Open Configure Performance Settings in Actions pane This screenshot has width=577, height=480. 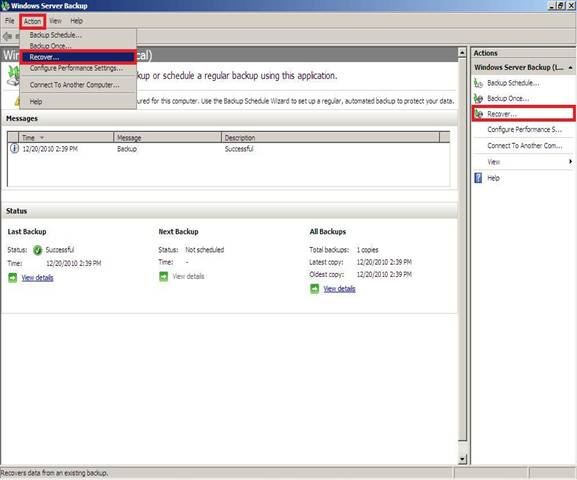(x=524, y=130)
